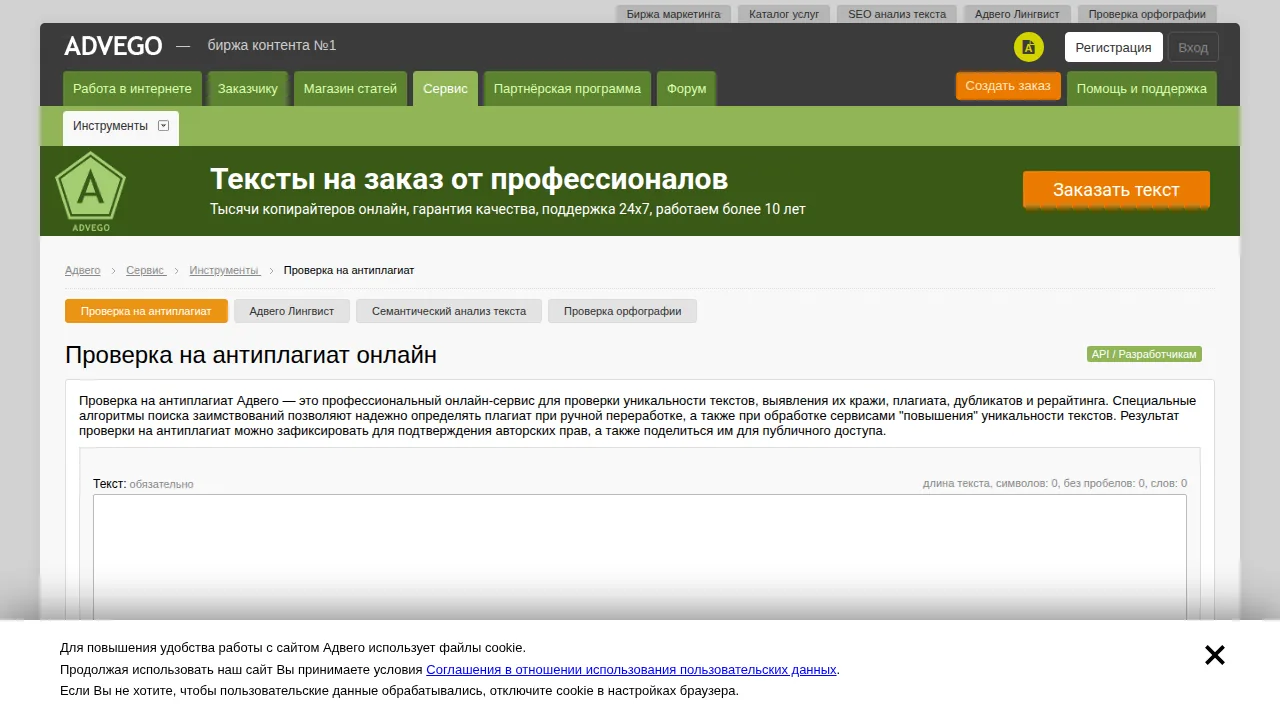Open the Форум menu tab

[x=686, y=89]
